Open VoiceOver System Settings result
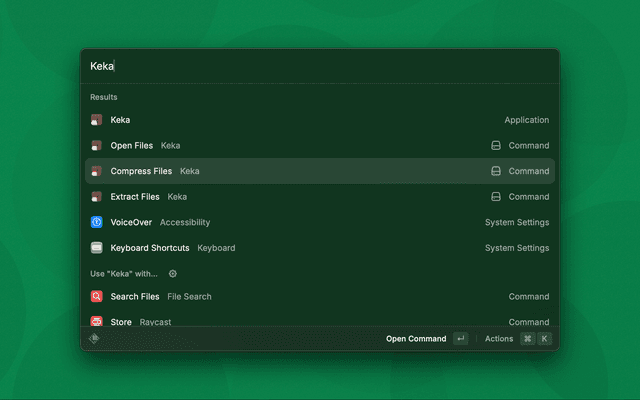640x400 pixels. (320, 222)
